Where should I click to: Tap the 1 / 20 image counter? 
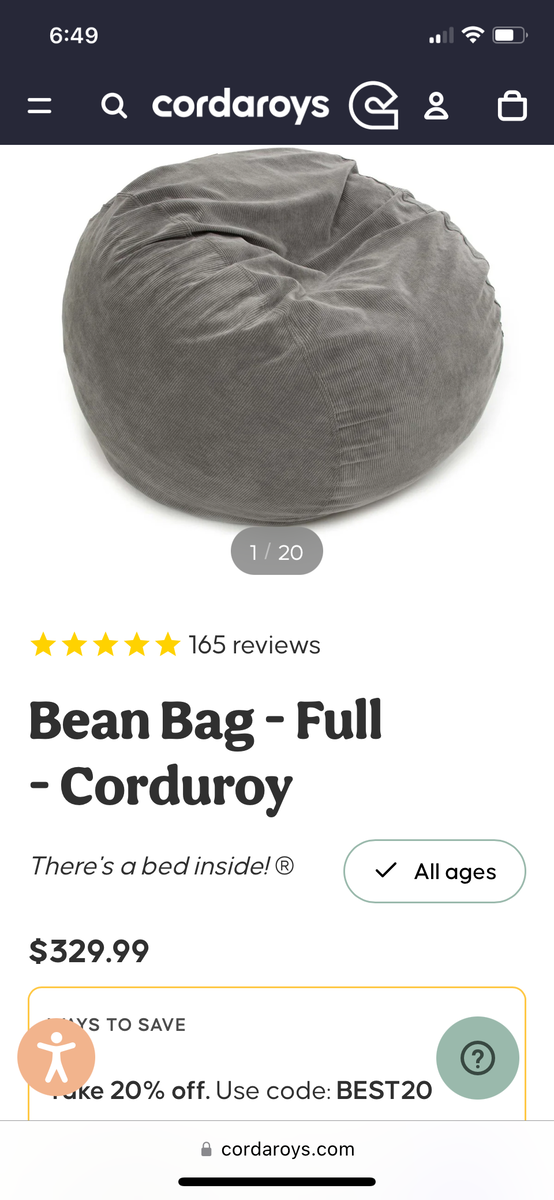click(x=277, y=552)
